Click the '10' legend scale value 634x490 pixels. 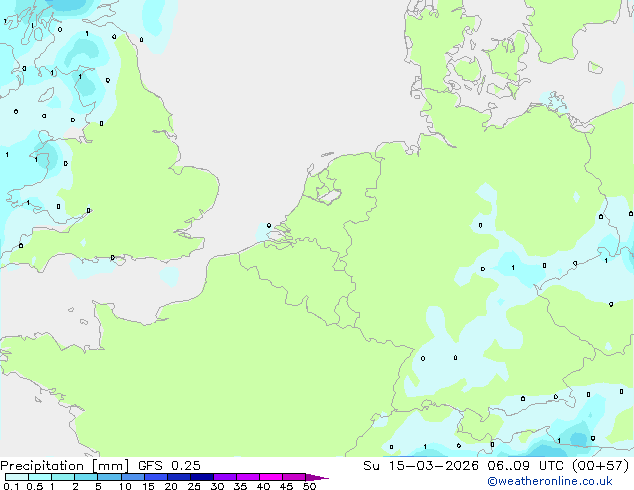click(125, 486)
